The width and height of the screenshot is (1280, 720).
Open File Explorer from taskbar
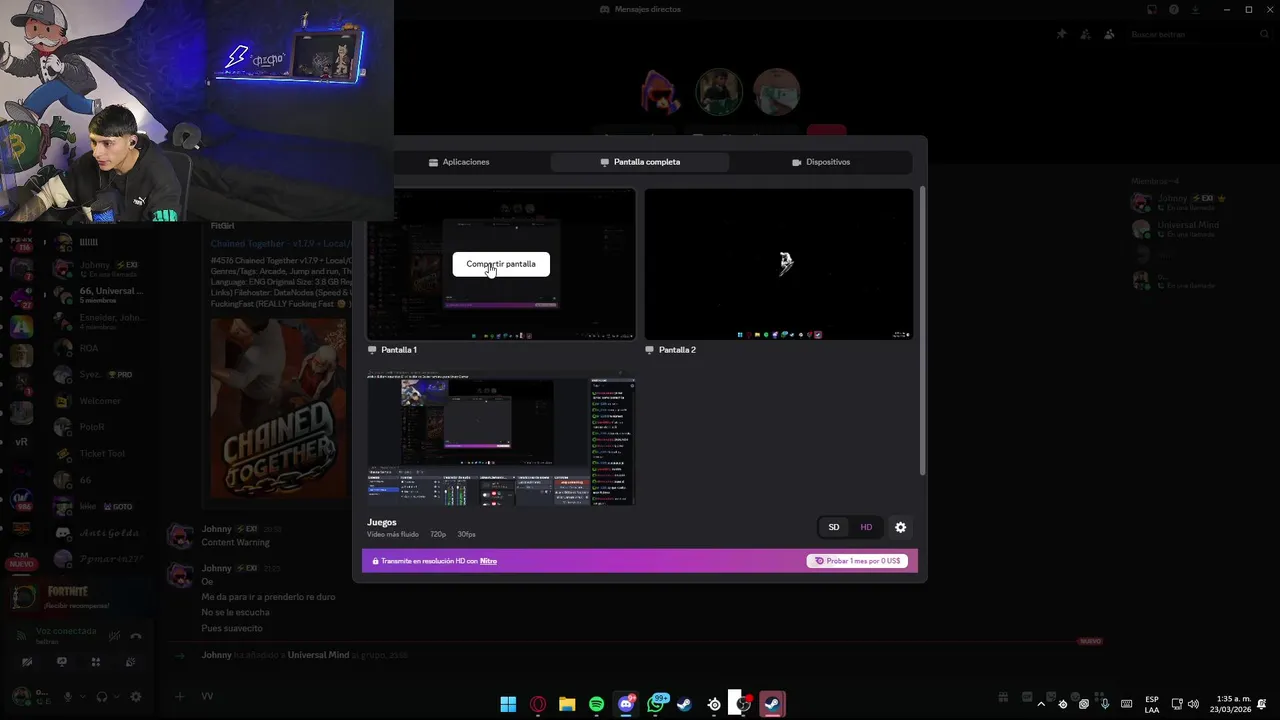pyautogui.click(x=567, y=704)
